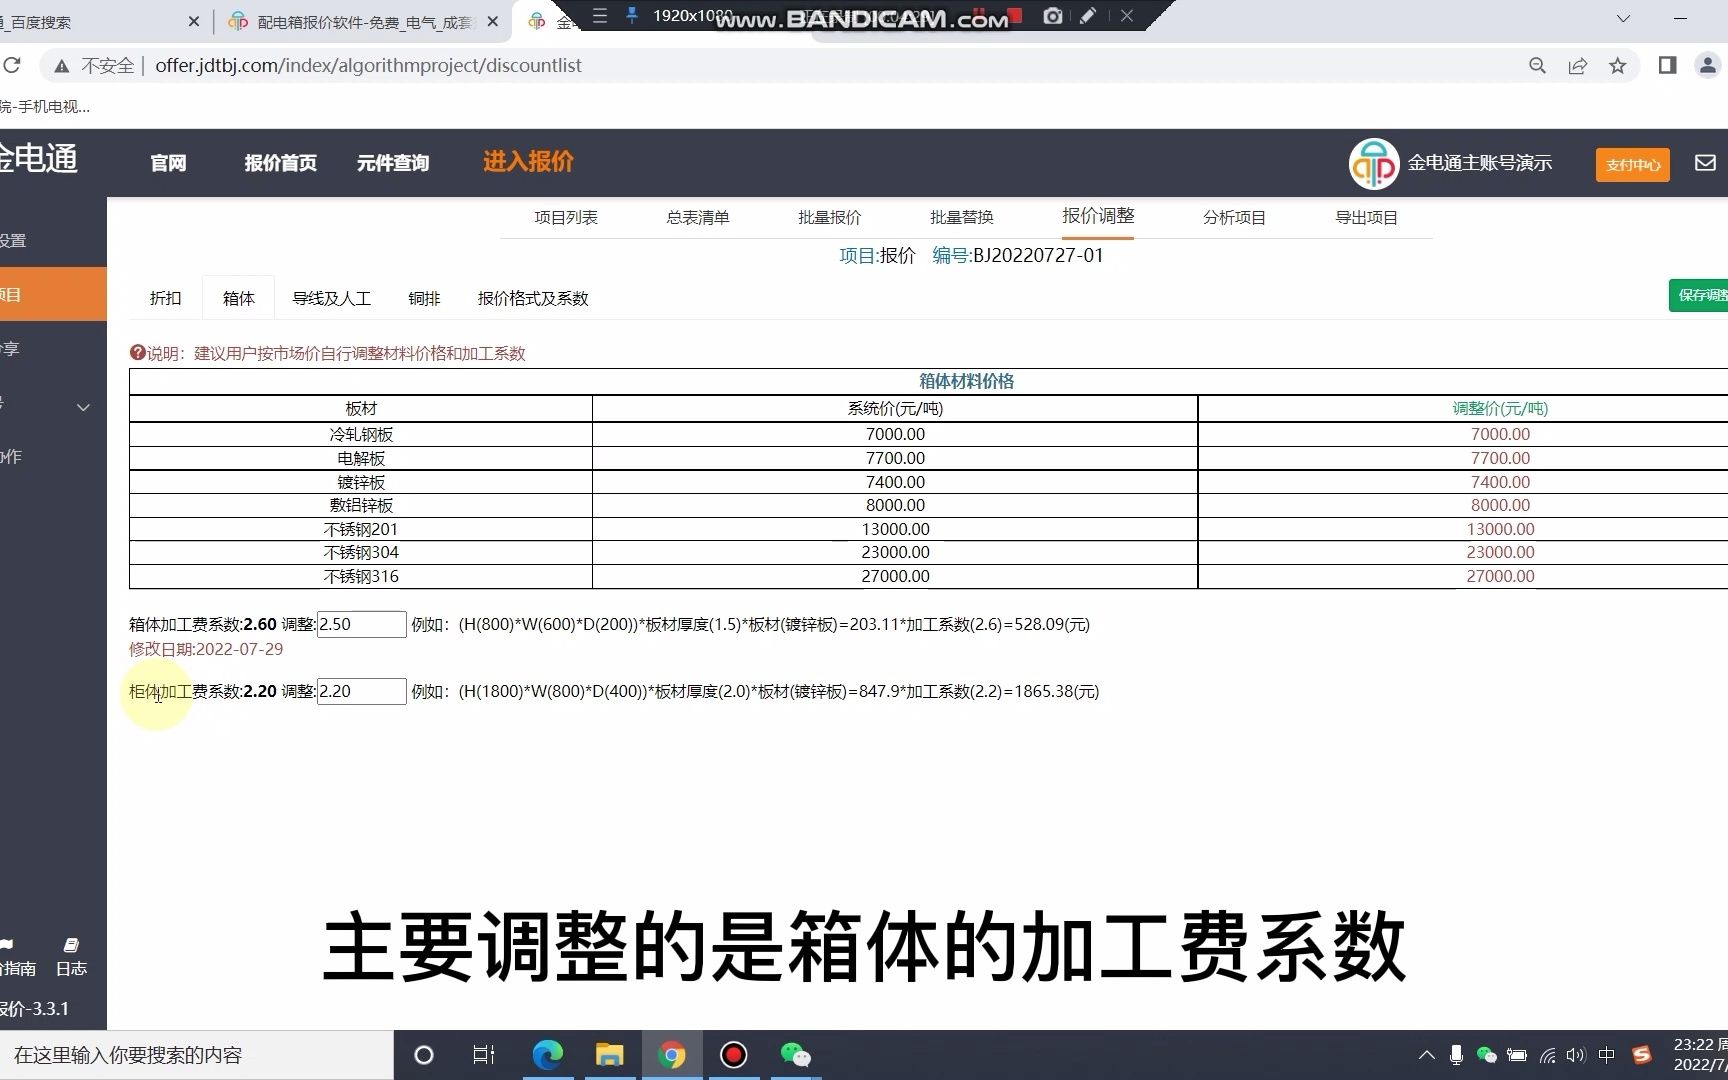This screenshot has height=1080, width=1728.
Task: Click the volume speaker tray icon
Action: 1577,1055
